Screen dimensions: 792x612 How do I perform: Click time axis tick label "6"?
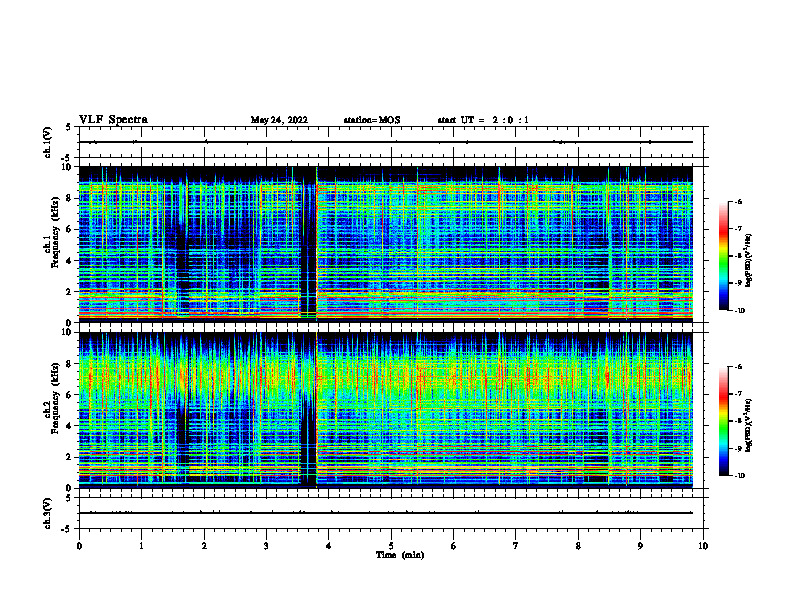454,546
